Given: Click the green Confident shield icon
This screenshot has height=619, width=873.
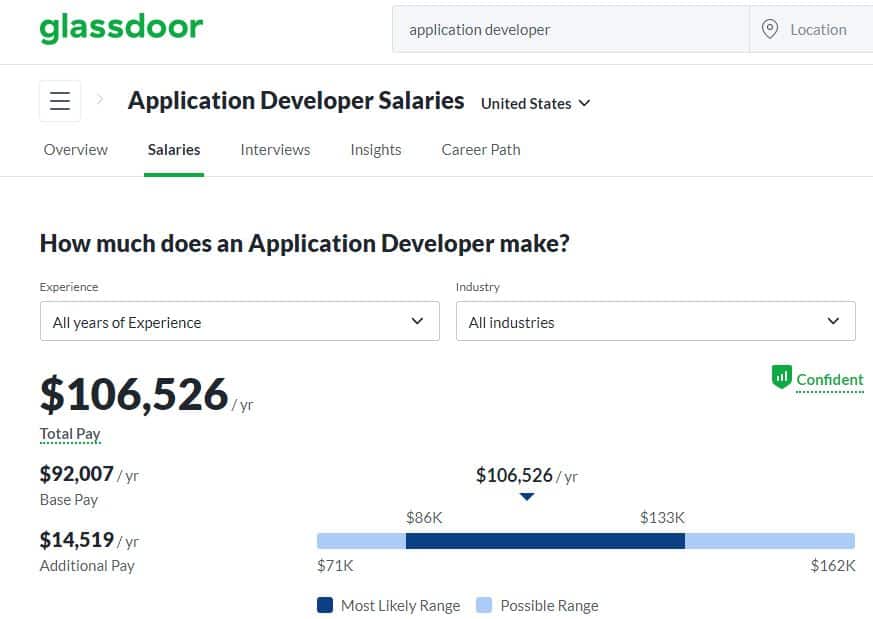Looking at the screenshot, I should pos(782,377).
